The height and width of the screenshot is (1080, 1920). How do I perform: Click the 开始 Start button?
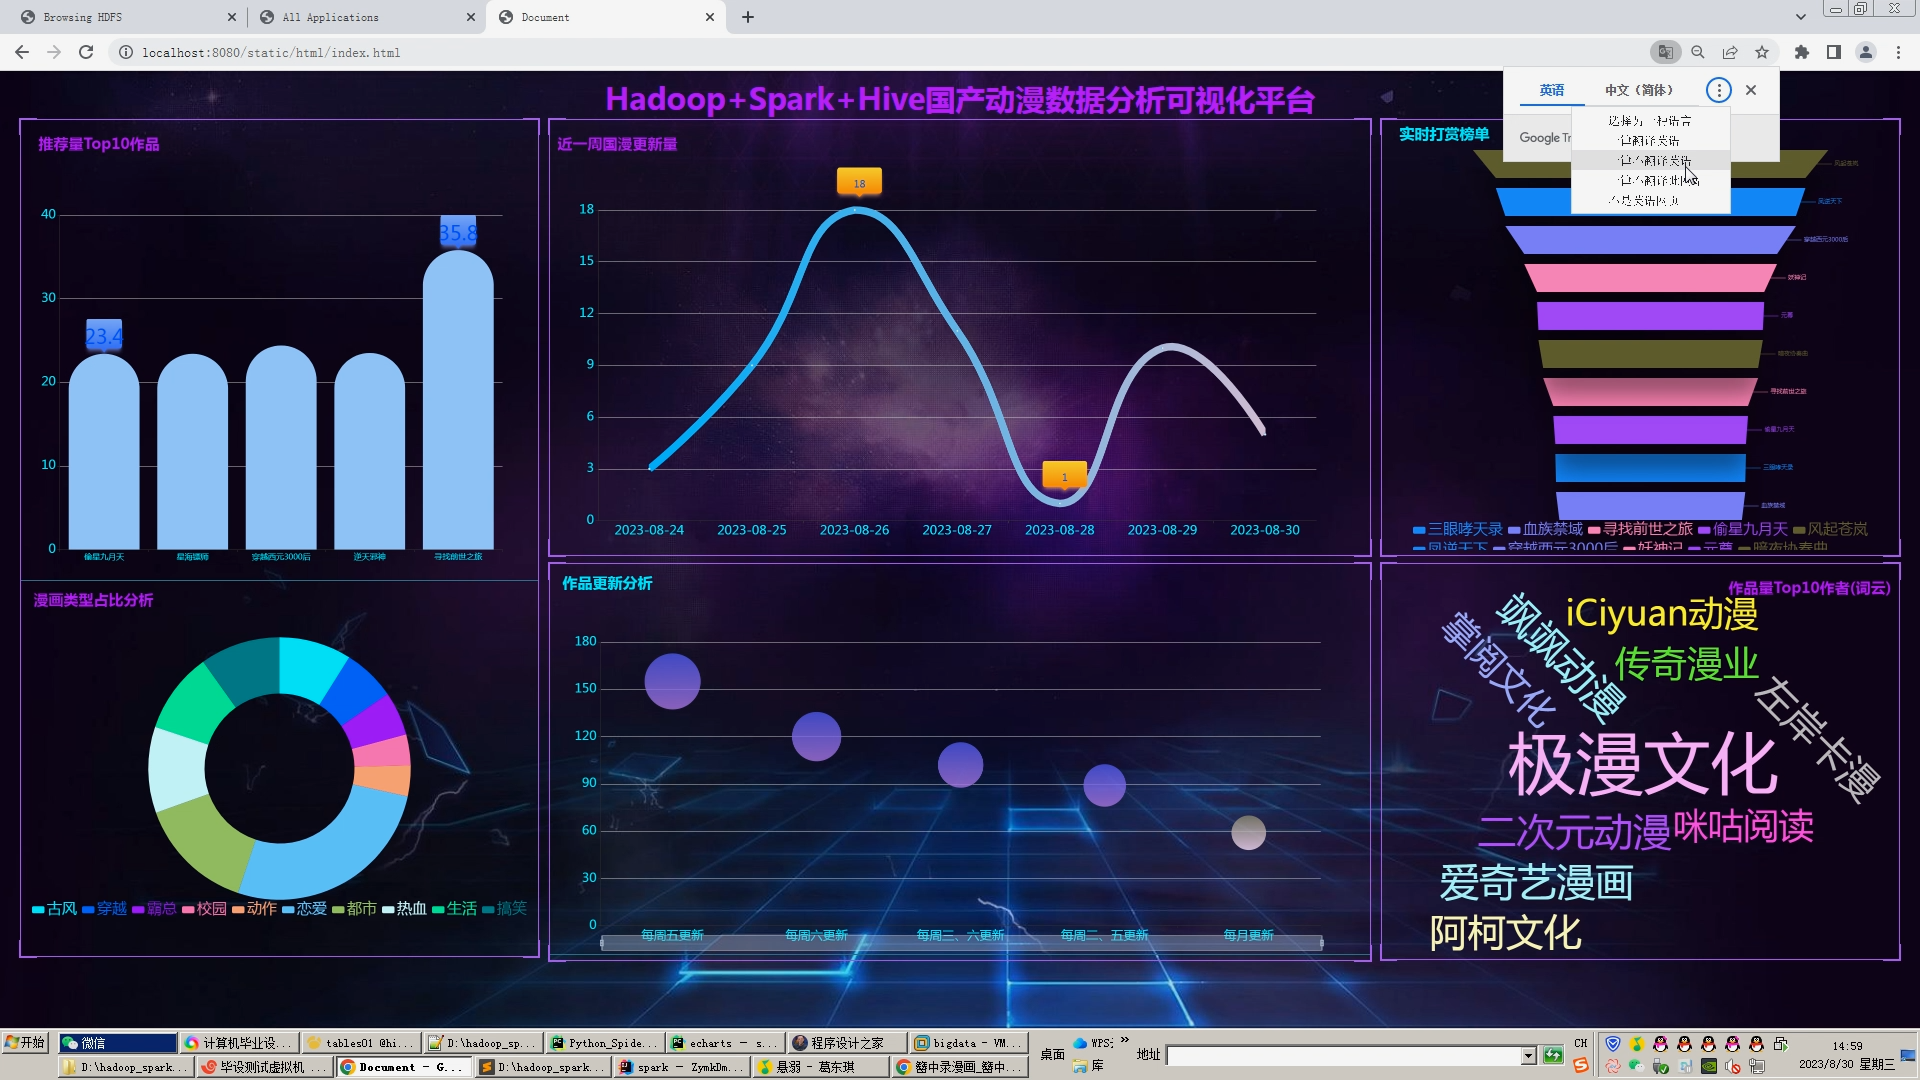point(25,1043)
